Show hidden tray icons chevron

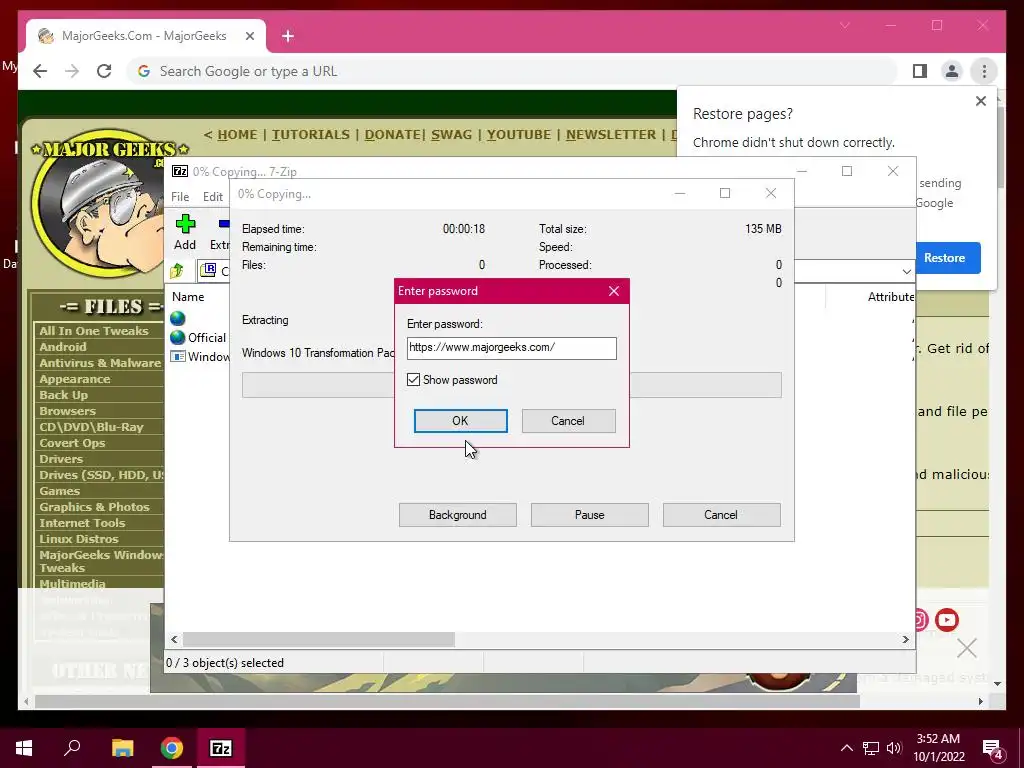click(846, 748)
